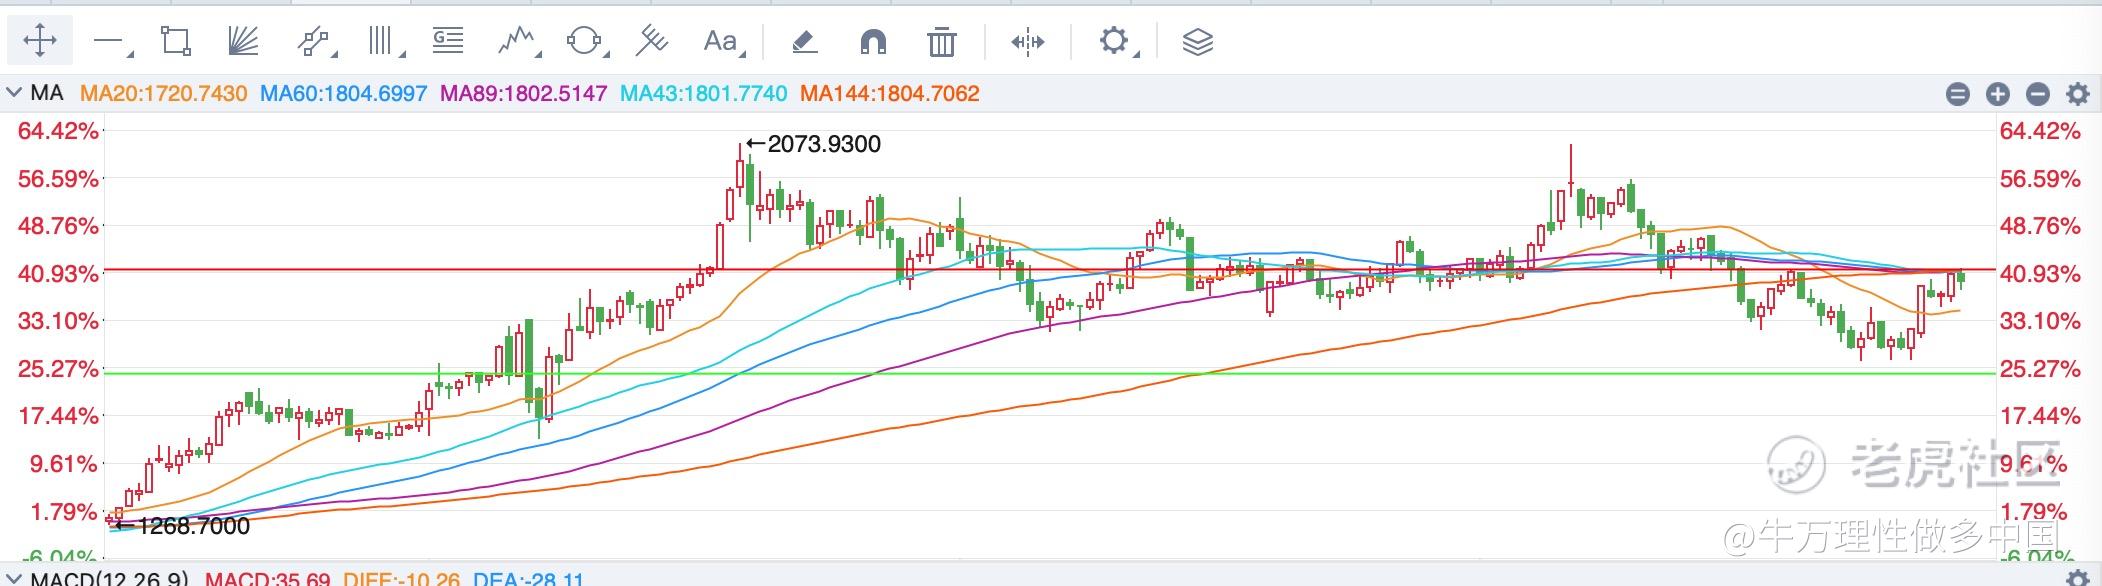Select the rectangle shape tool
2102x586 pixels.
coord(175,41)
